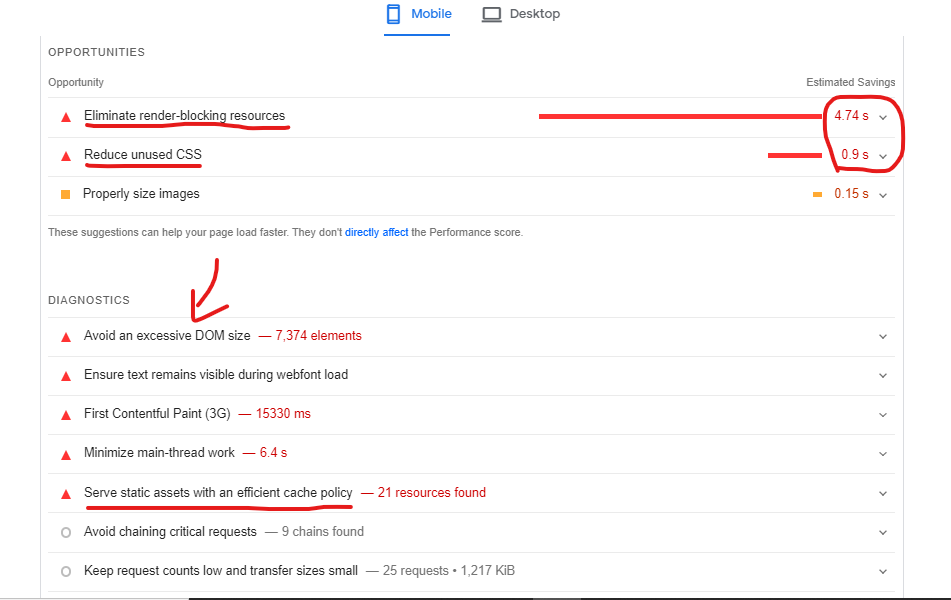Click 'Minimize main-thread work' text
The image size is (951, 600).
[x=159, y=453]
